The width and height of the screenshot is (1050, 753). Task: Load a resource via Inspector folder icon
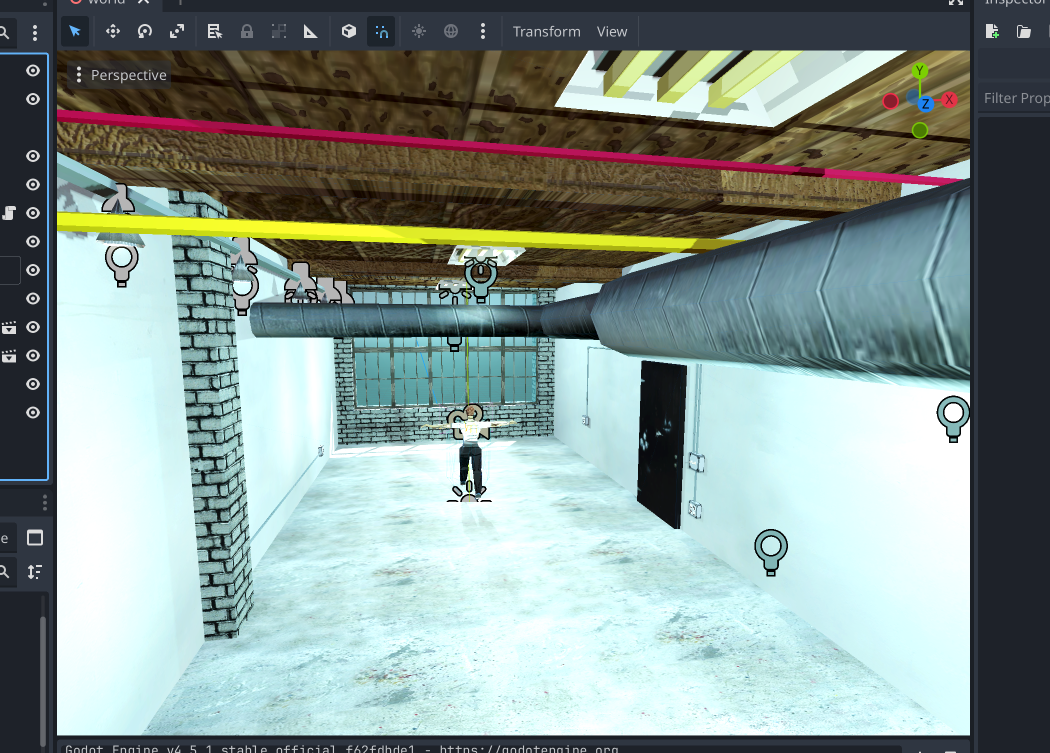point(1023,32)
